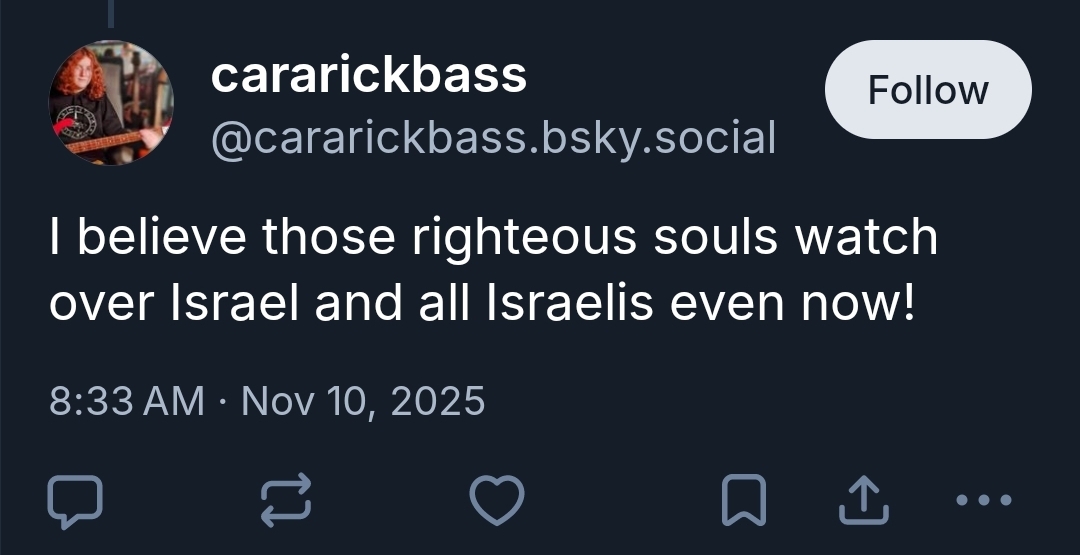The height and width of the screenshot is (555, 1080).
Task: Click the 8:33 AM post time
Action: click(125, 401)
